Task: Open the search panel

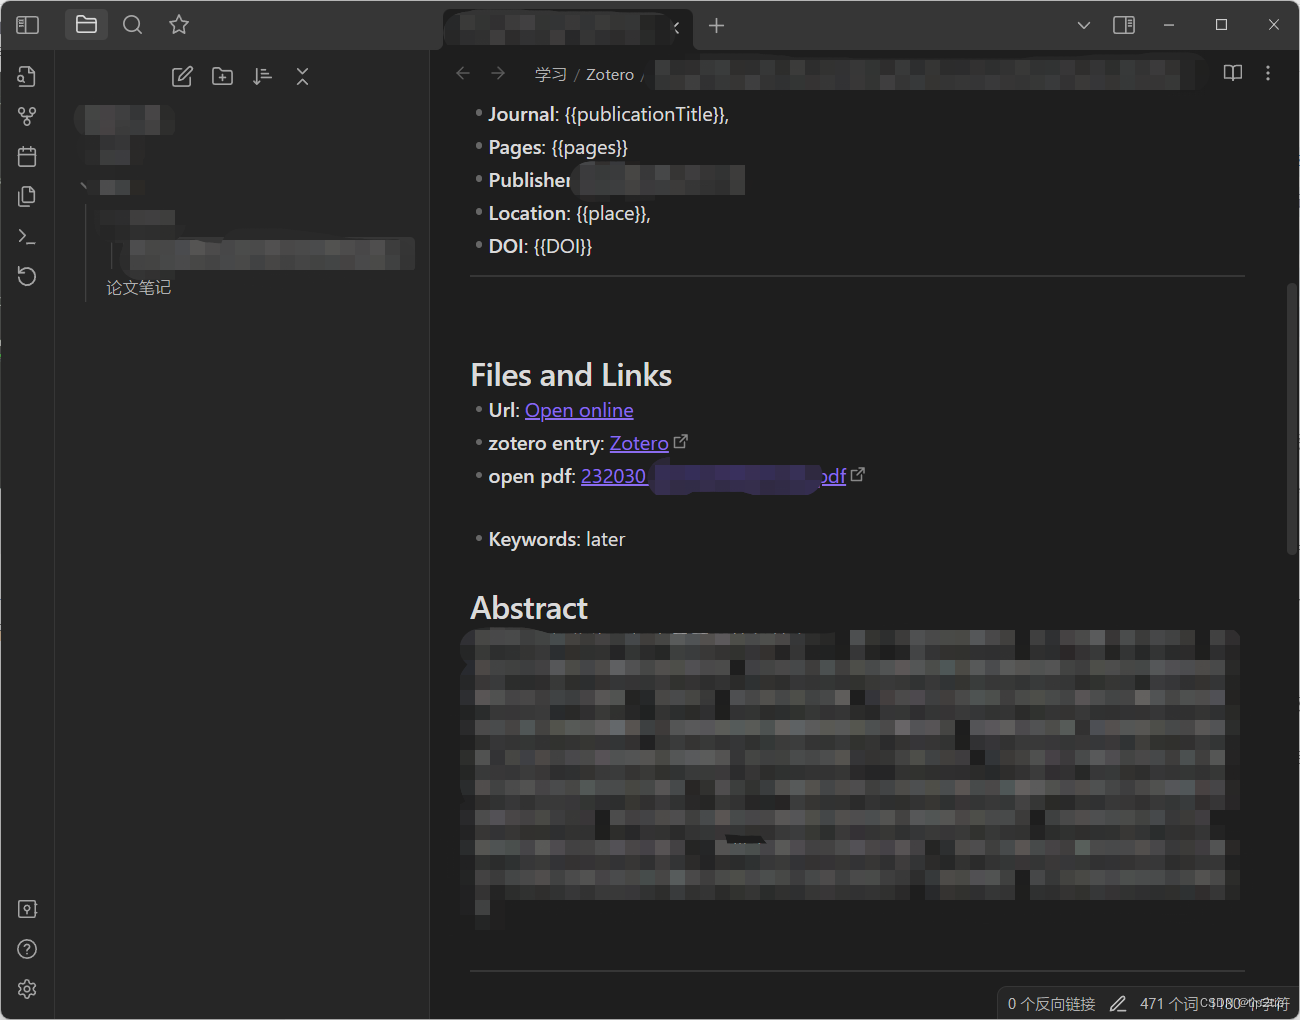Action: [x=132, y=25]
